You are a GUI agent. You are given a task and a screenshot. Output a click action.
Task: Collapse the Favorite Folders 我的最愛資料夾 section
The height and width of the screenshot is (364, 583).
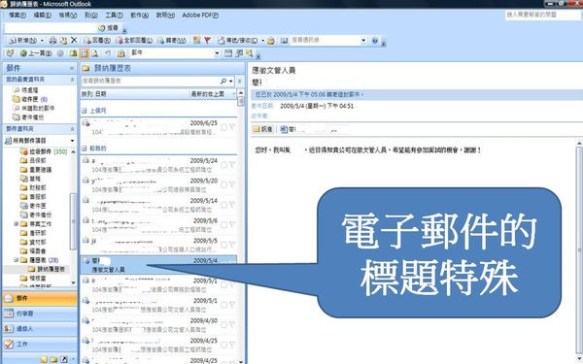72,80
